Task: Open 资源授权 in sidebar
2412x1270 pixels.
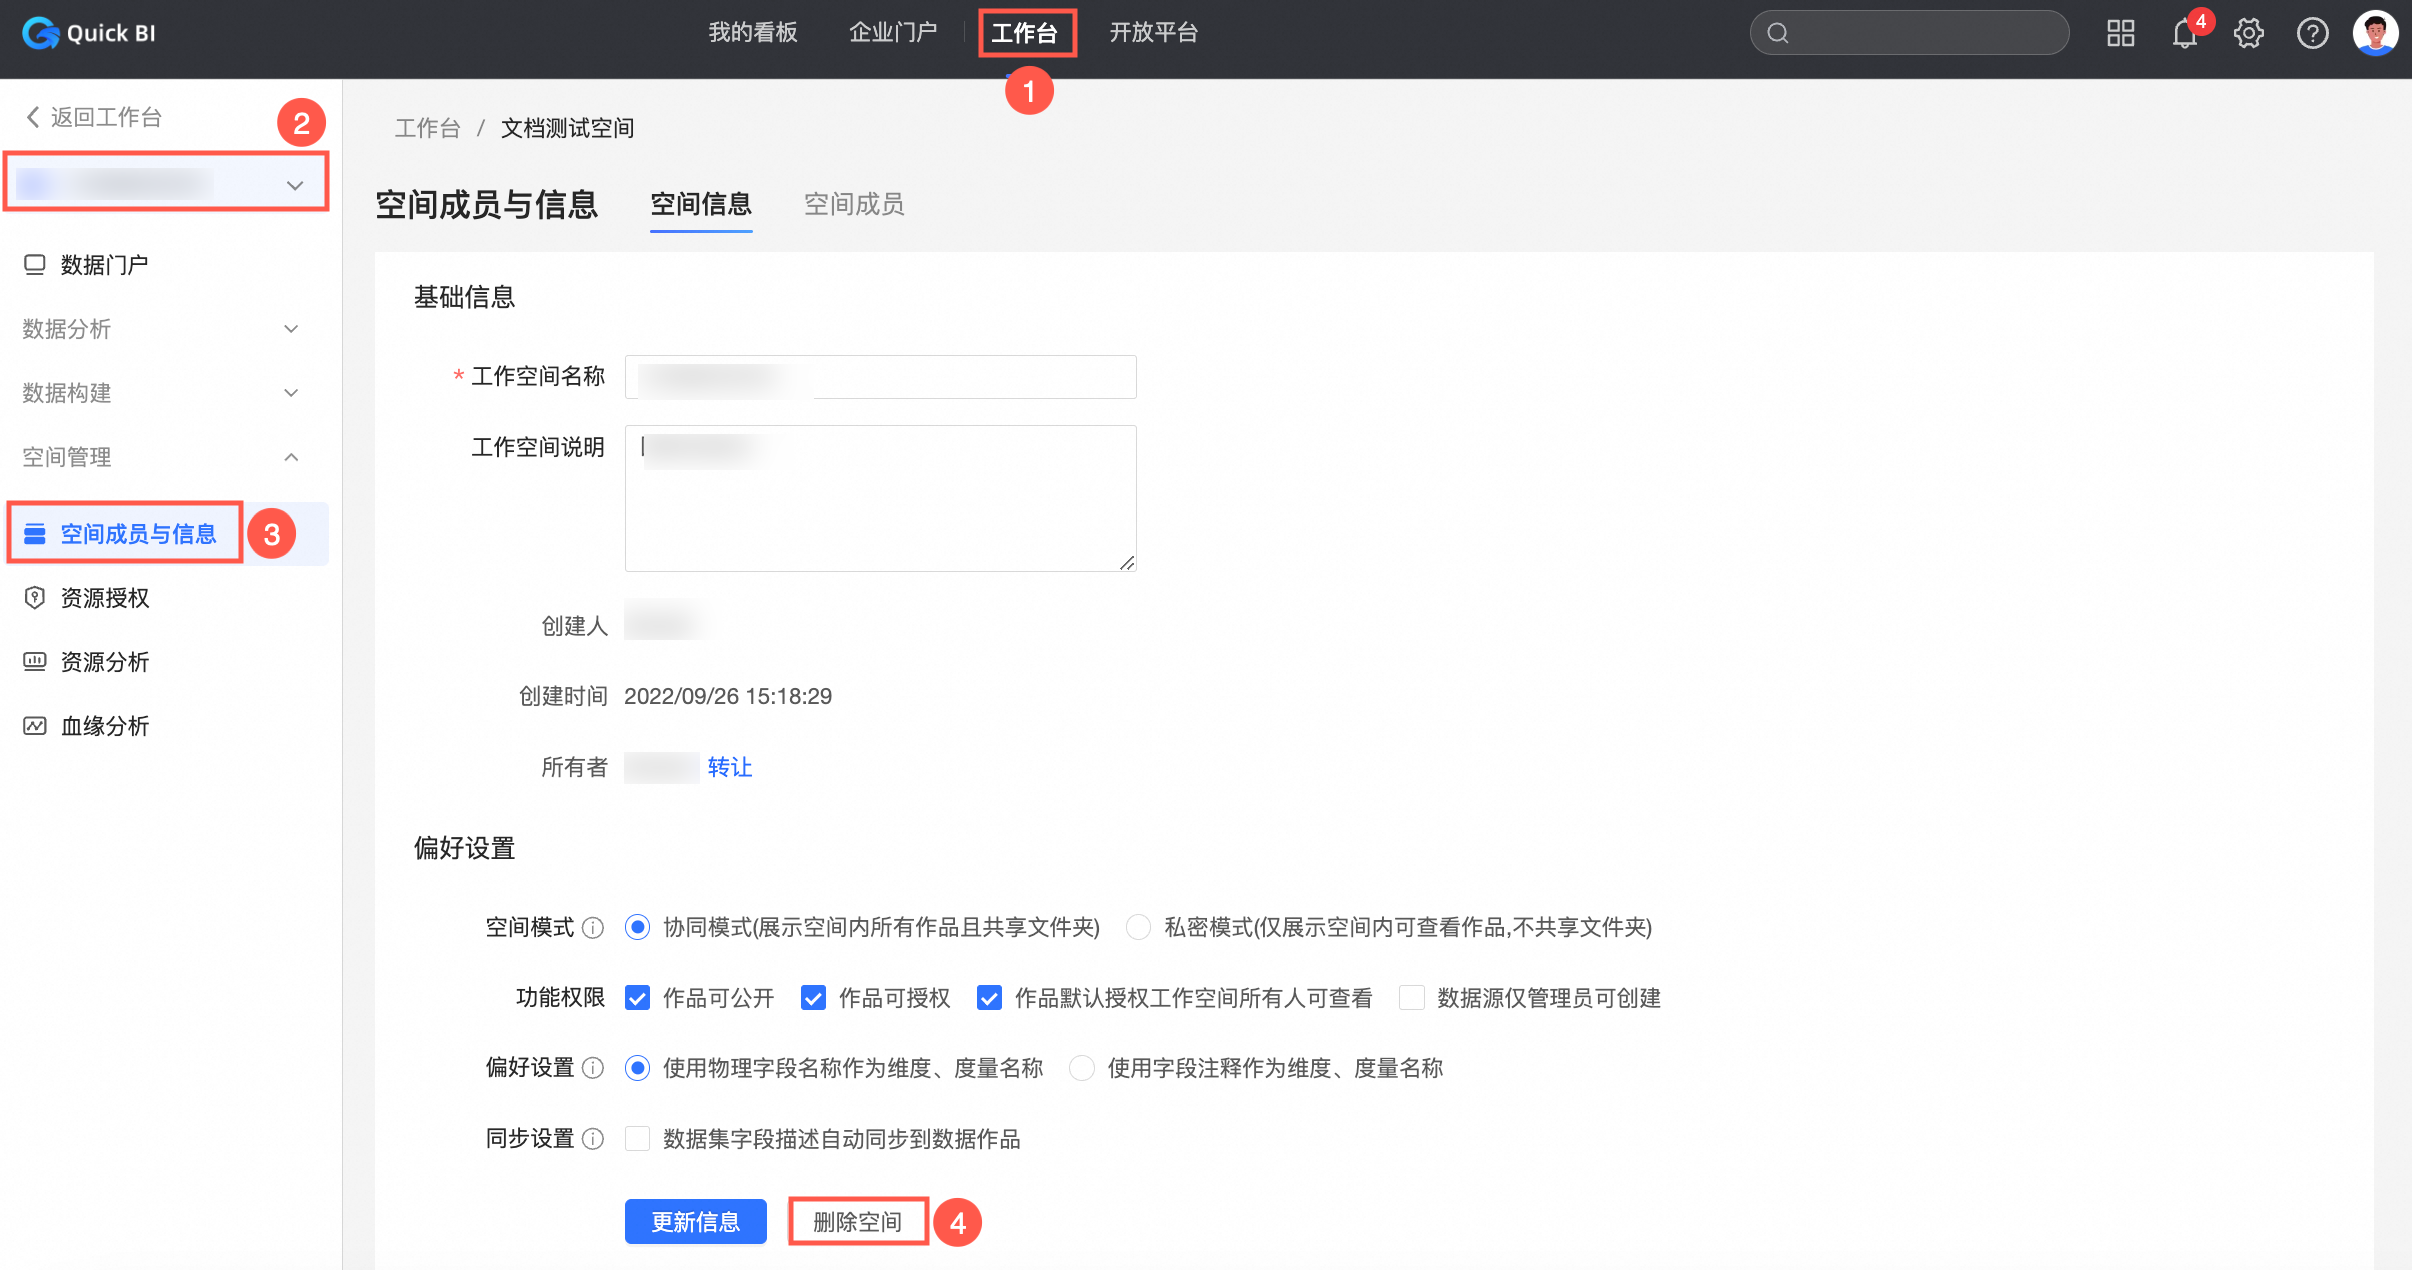Action: 105,598
